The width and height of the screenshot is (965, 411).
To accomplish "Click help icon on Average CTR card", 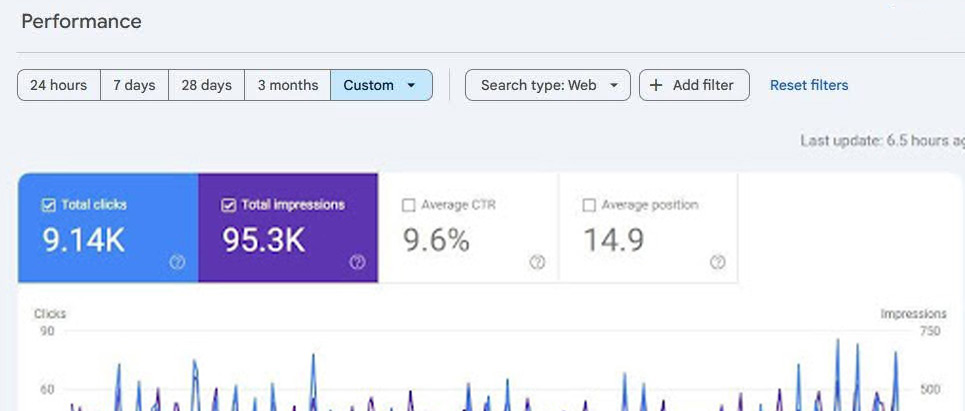I will [x=537, y=262].
